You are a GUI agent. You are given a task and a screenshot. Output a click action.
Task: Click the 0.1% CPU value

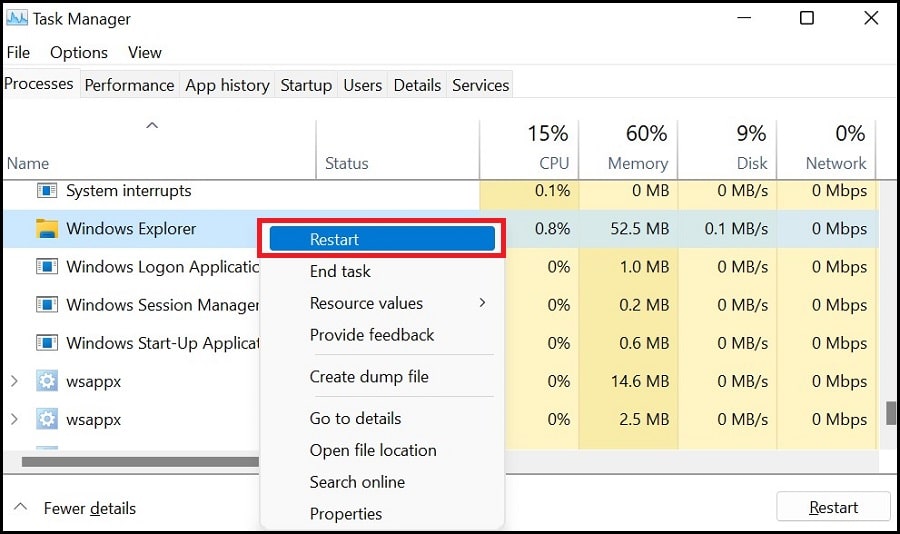point(552,191)
